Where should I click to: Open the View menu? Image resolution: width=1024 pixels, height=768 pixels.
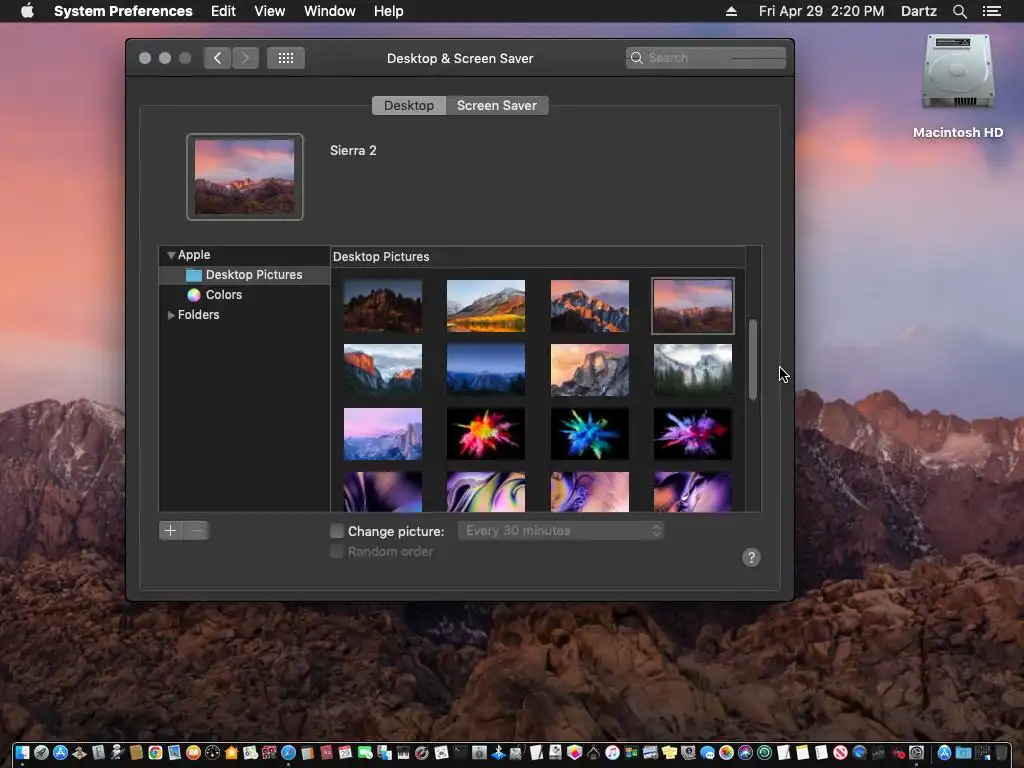270,11
